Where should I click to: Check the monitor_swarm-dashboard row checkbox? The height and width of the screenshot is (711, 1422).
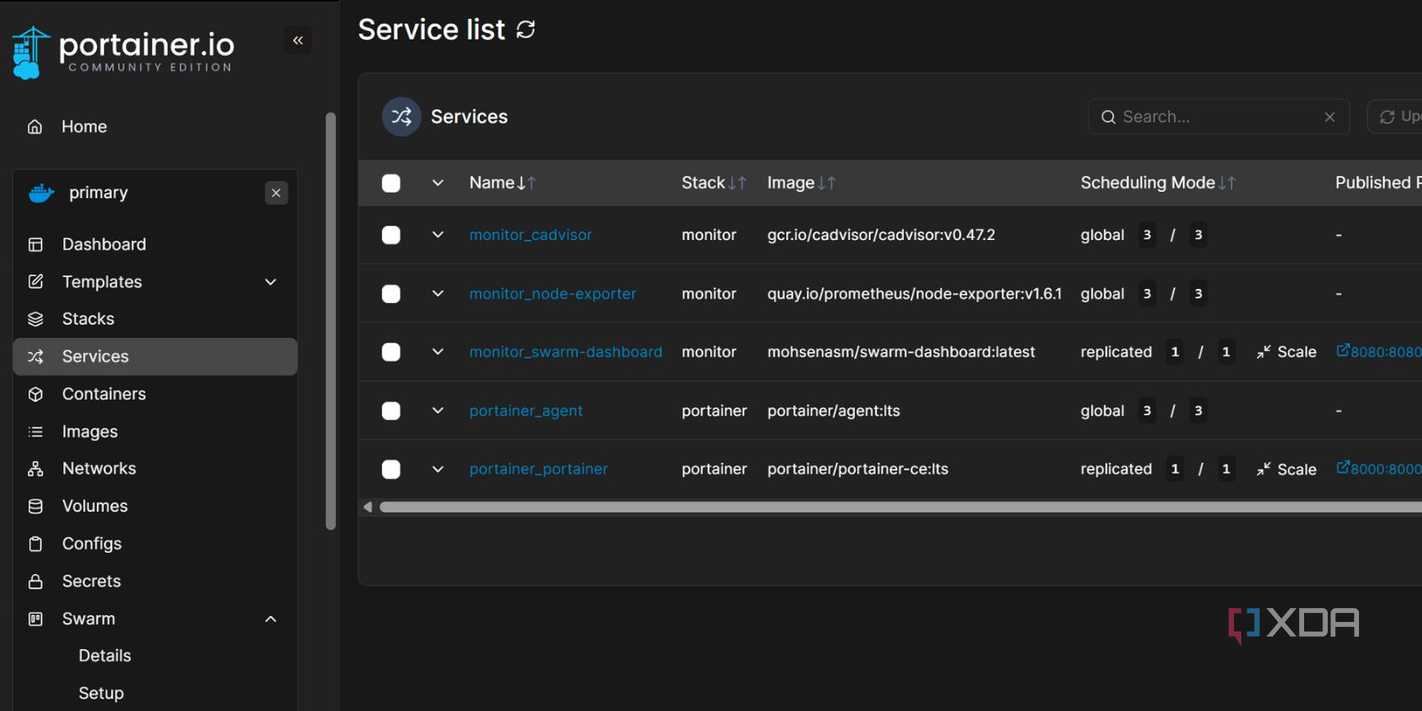pos(391,352)
